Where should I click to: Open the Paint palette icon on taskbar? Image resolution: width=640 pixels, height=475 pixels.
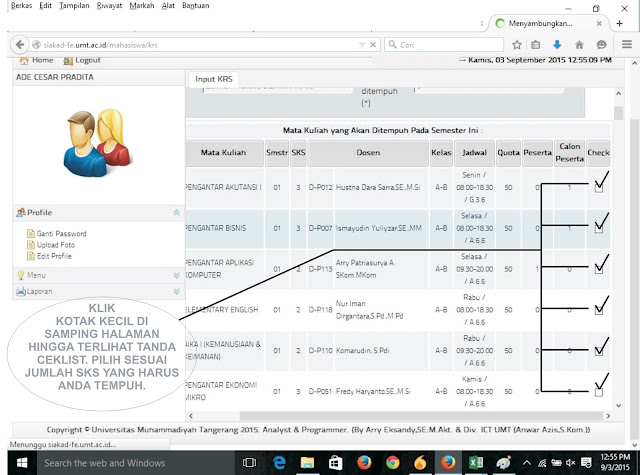coord(503,463)
